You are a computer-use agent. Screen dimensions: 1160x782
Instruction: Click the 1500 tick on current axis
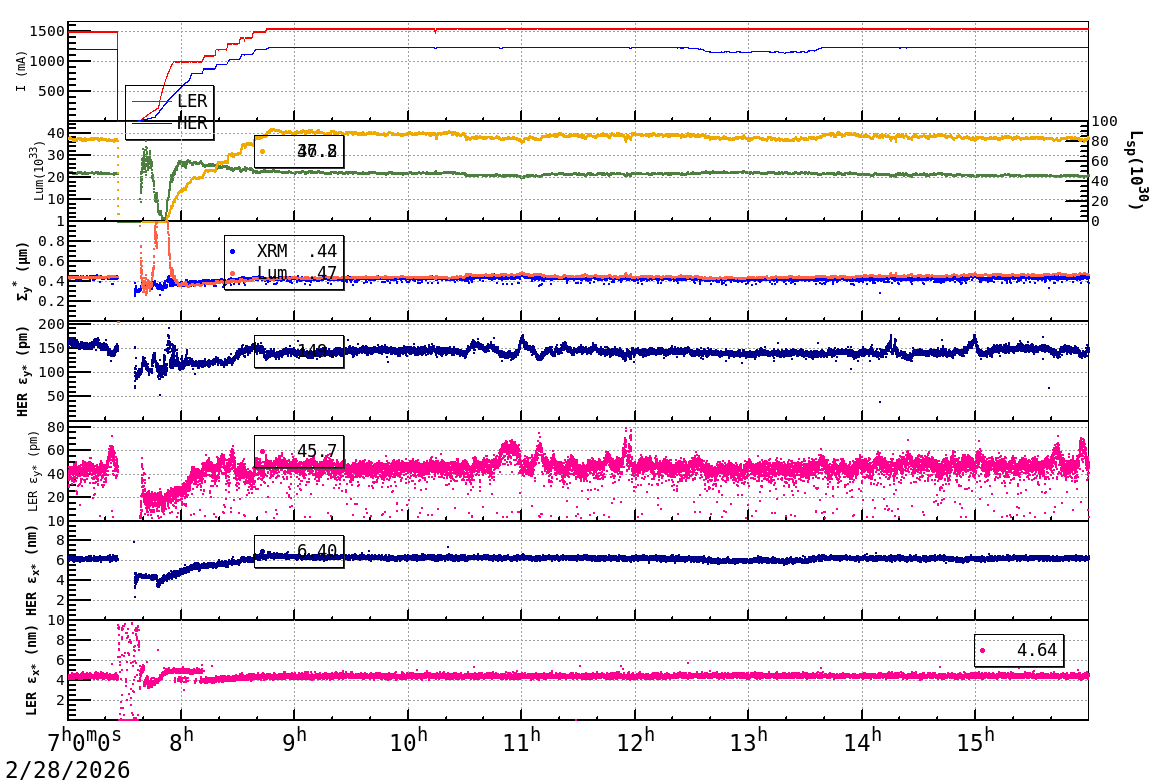pos(47,31)
